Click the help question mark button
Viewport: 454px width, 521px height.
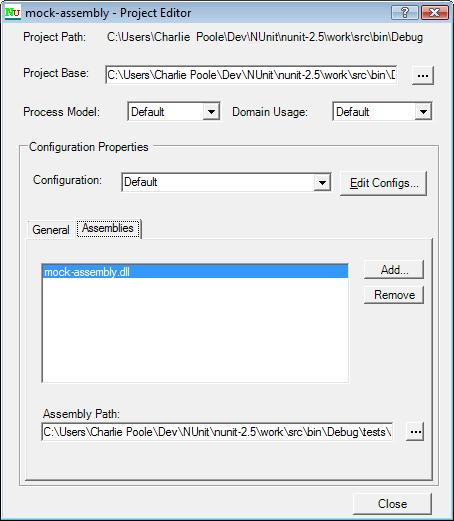point(405,13)
